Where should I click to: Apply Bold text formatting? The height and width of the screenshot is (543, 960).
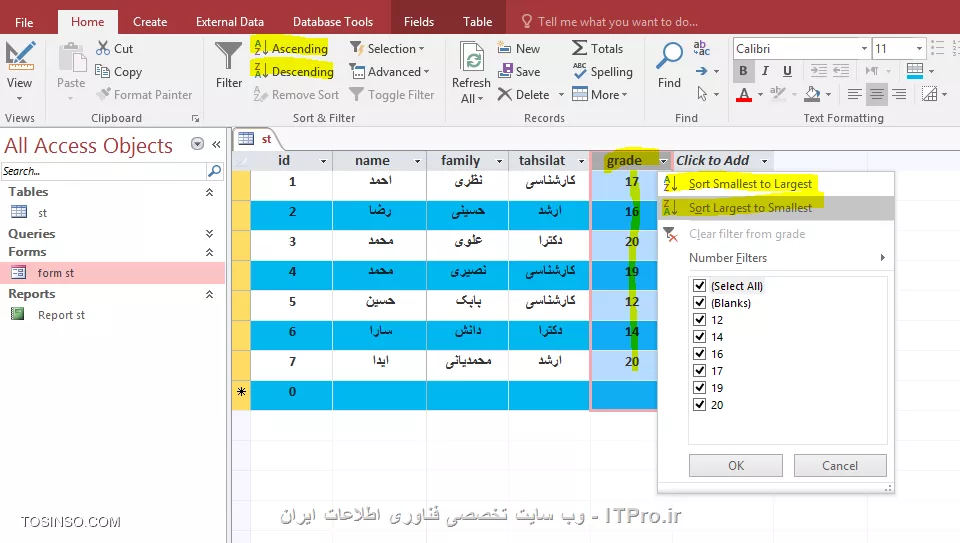tap(743, 71)
